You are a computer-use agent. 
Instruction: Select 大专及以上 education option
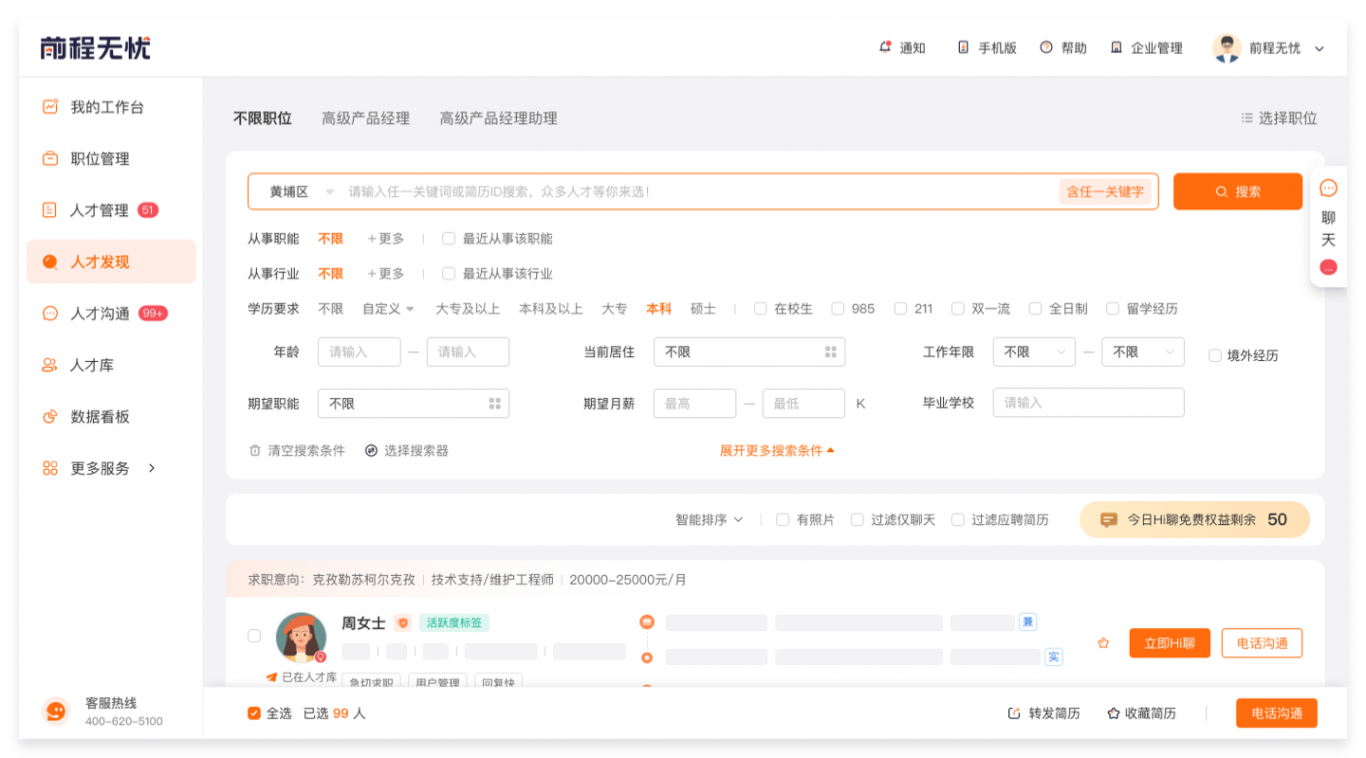(467, 309)
